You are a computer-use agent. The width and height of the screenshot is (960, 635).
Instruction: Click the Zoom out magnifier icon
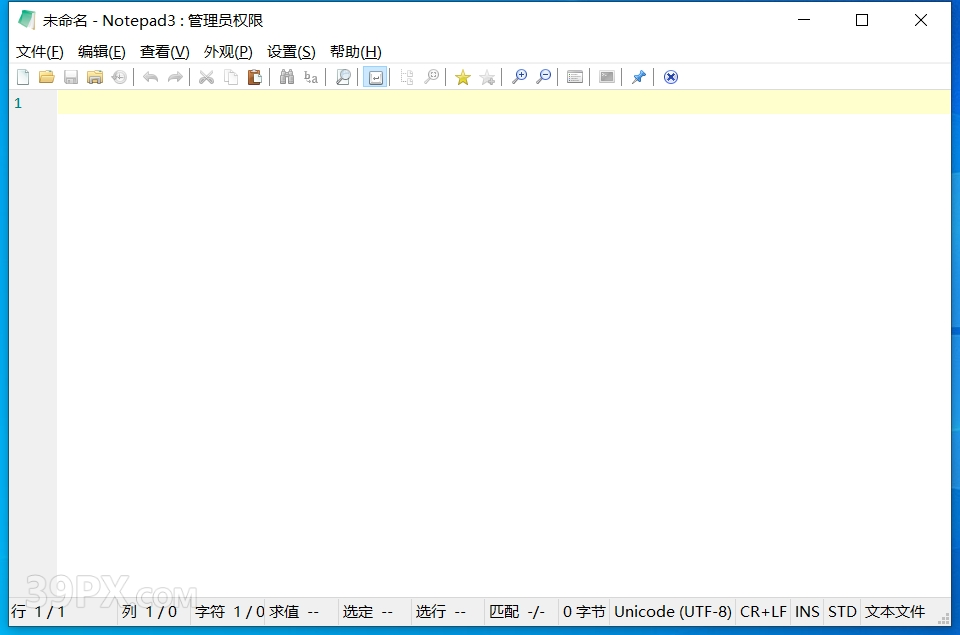coord(544,77)
